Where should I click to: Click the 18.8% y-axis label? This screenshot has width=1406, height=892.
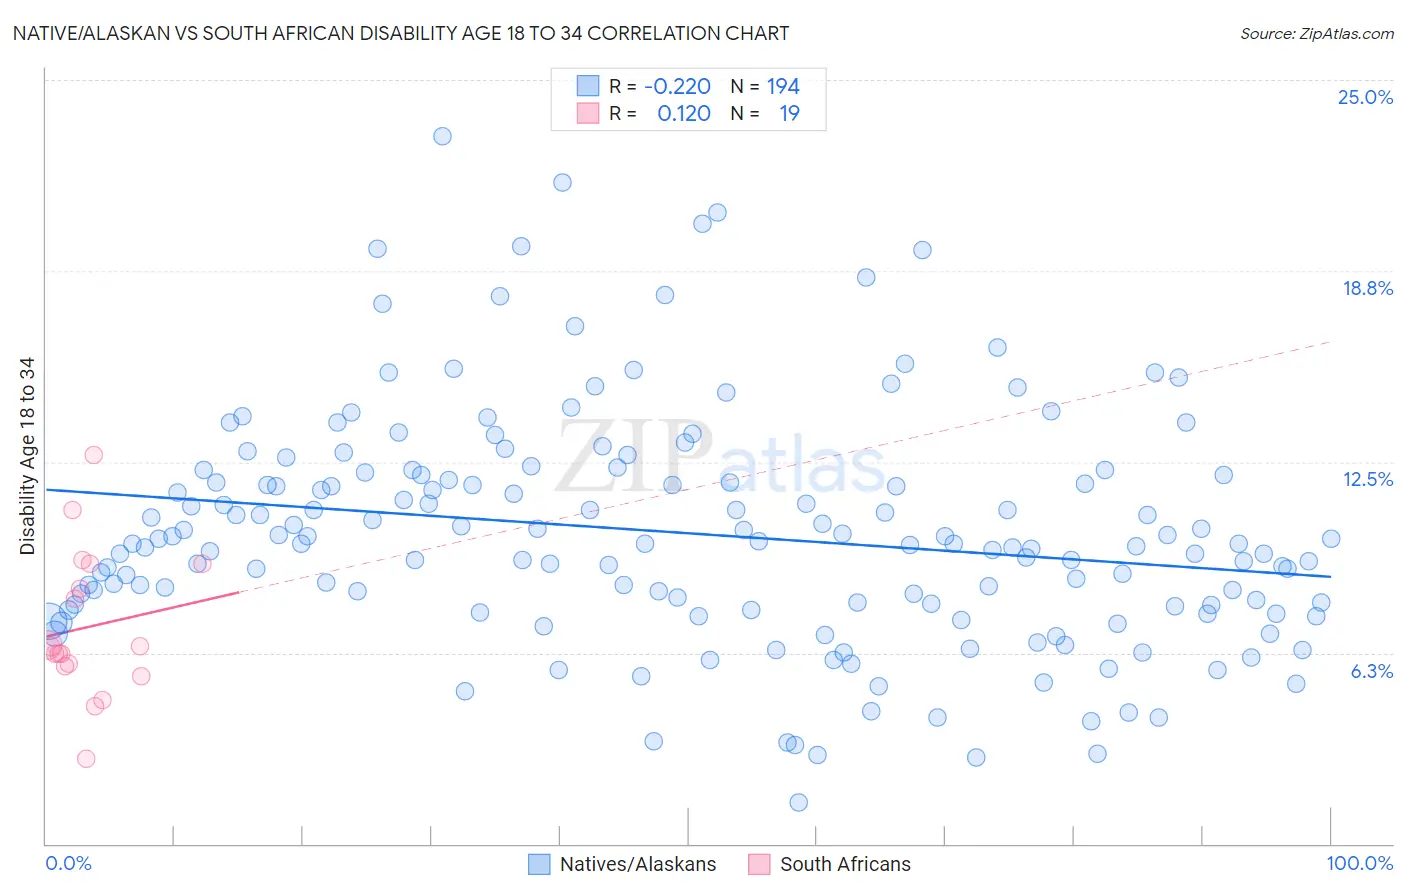coord(1367,288)
